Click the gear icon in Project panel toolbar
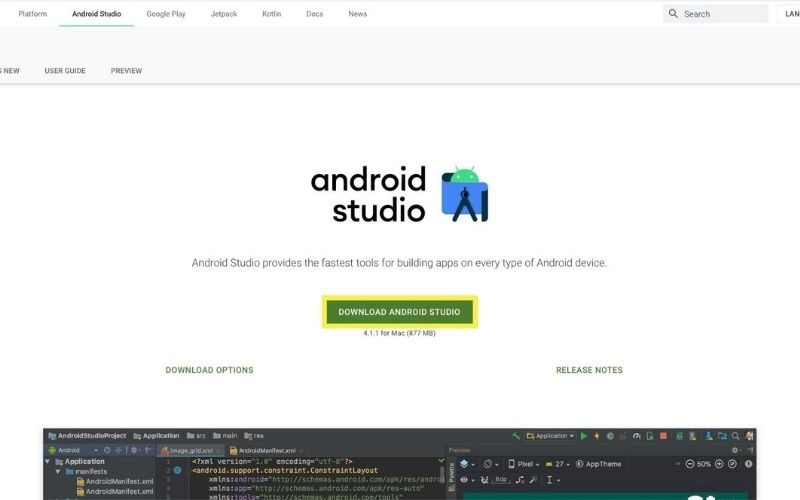 (x=134, y=450)
